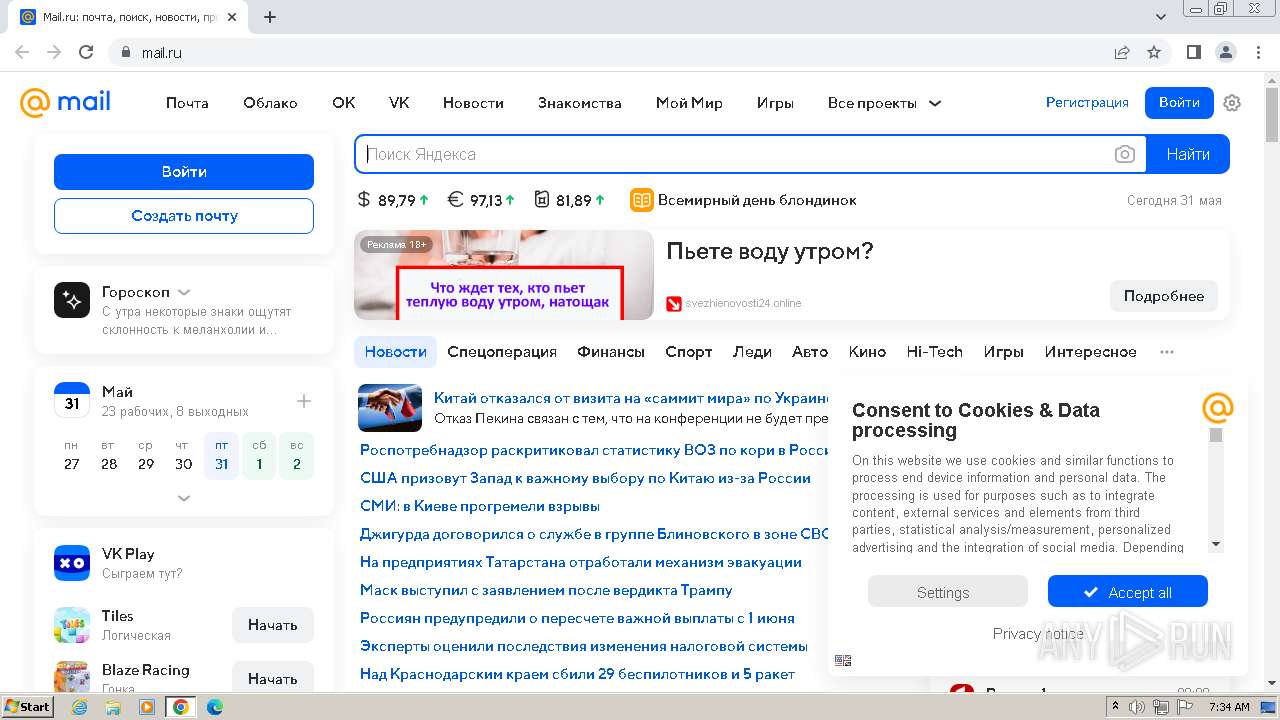Click the camera image search icon
The width and height of the screenshot is (1280, 720).
click(1125, 154)
